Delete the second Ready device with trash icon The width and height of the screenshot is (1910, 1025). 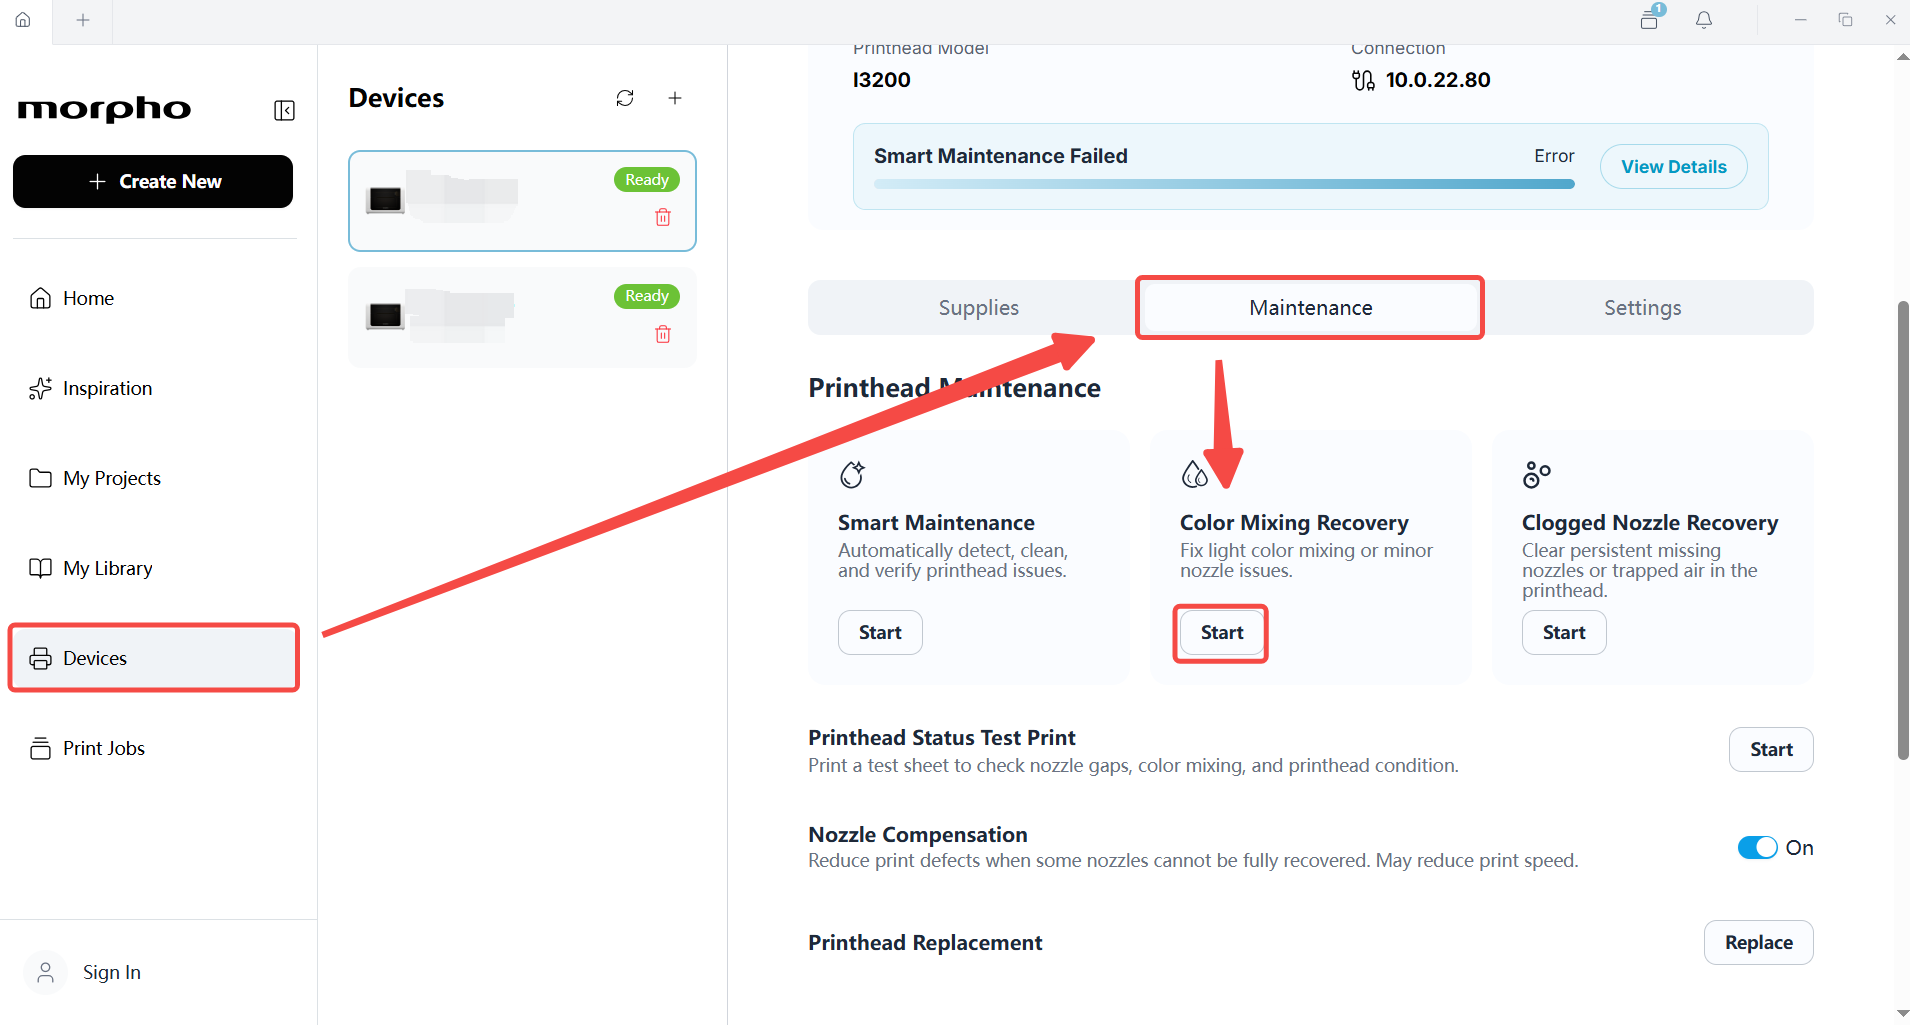663,334
